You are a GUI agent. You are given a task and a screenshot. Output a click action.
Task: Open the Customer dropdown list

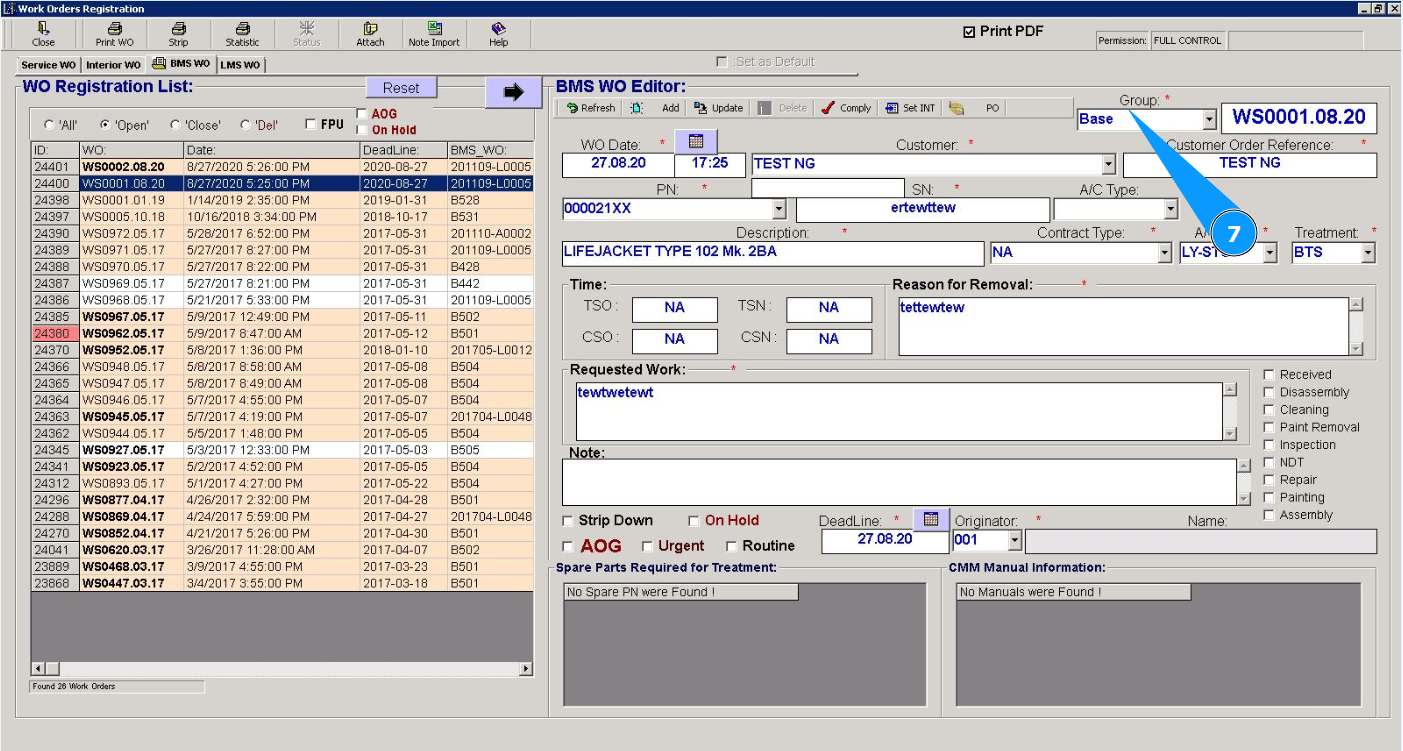1108,164
